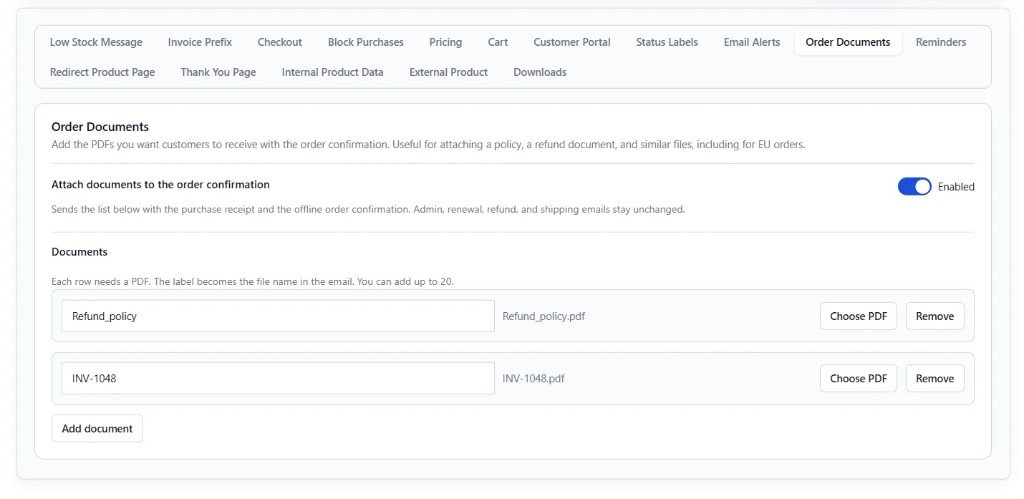The image size is (1024, 499).
Task: Choose PDF for the Refund_policy row
Action: 858,316
